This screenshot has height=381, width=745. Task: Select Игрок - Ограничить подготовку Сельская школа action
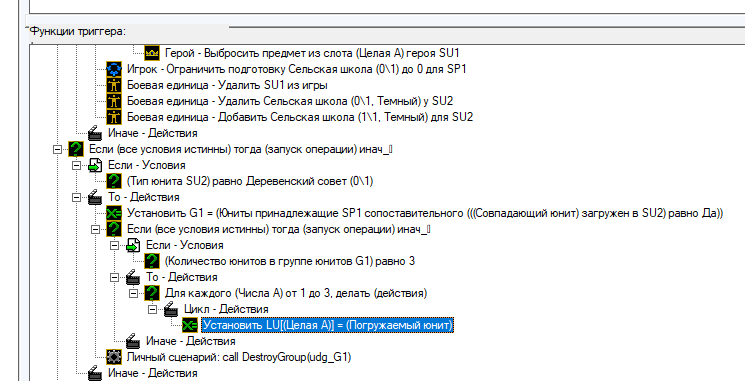pos(296,69)
